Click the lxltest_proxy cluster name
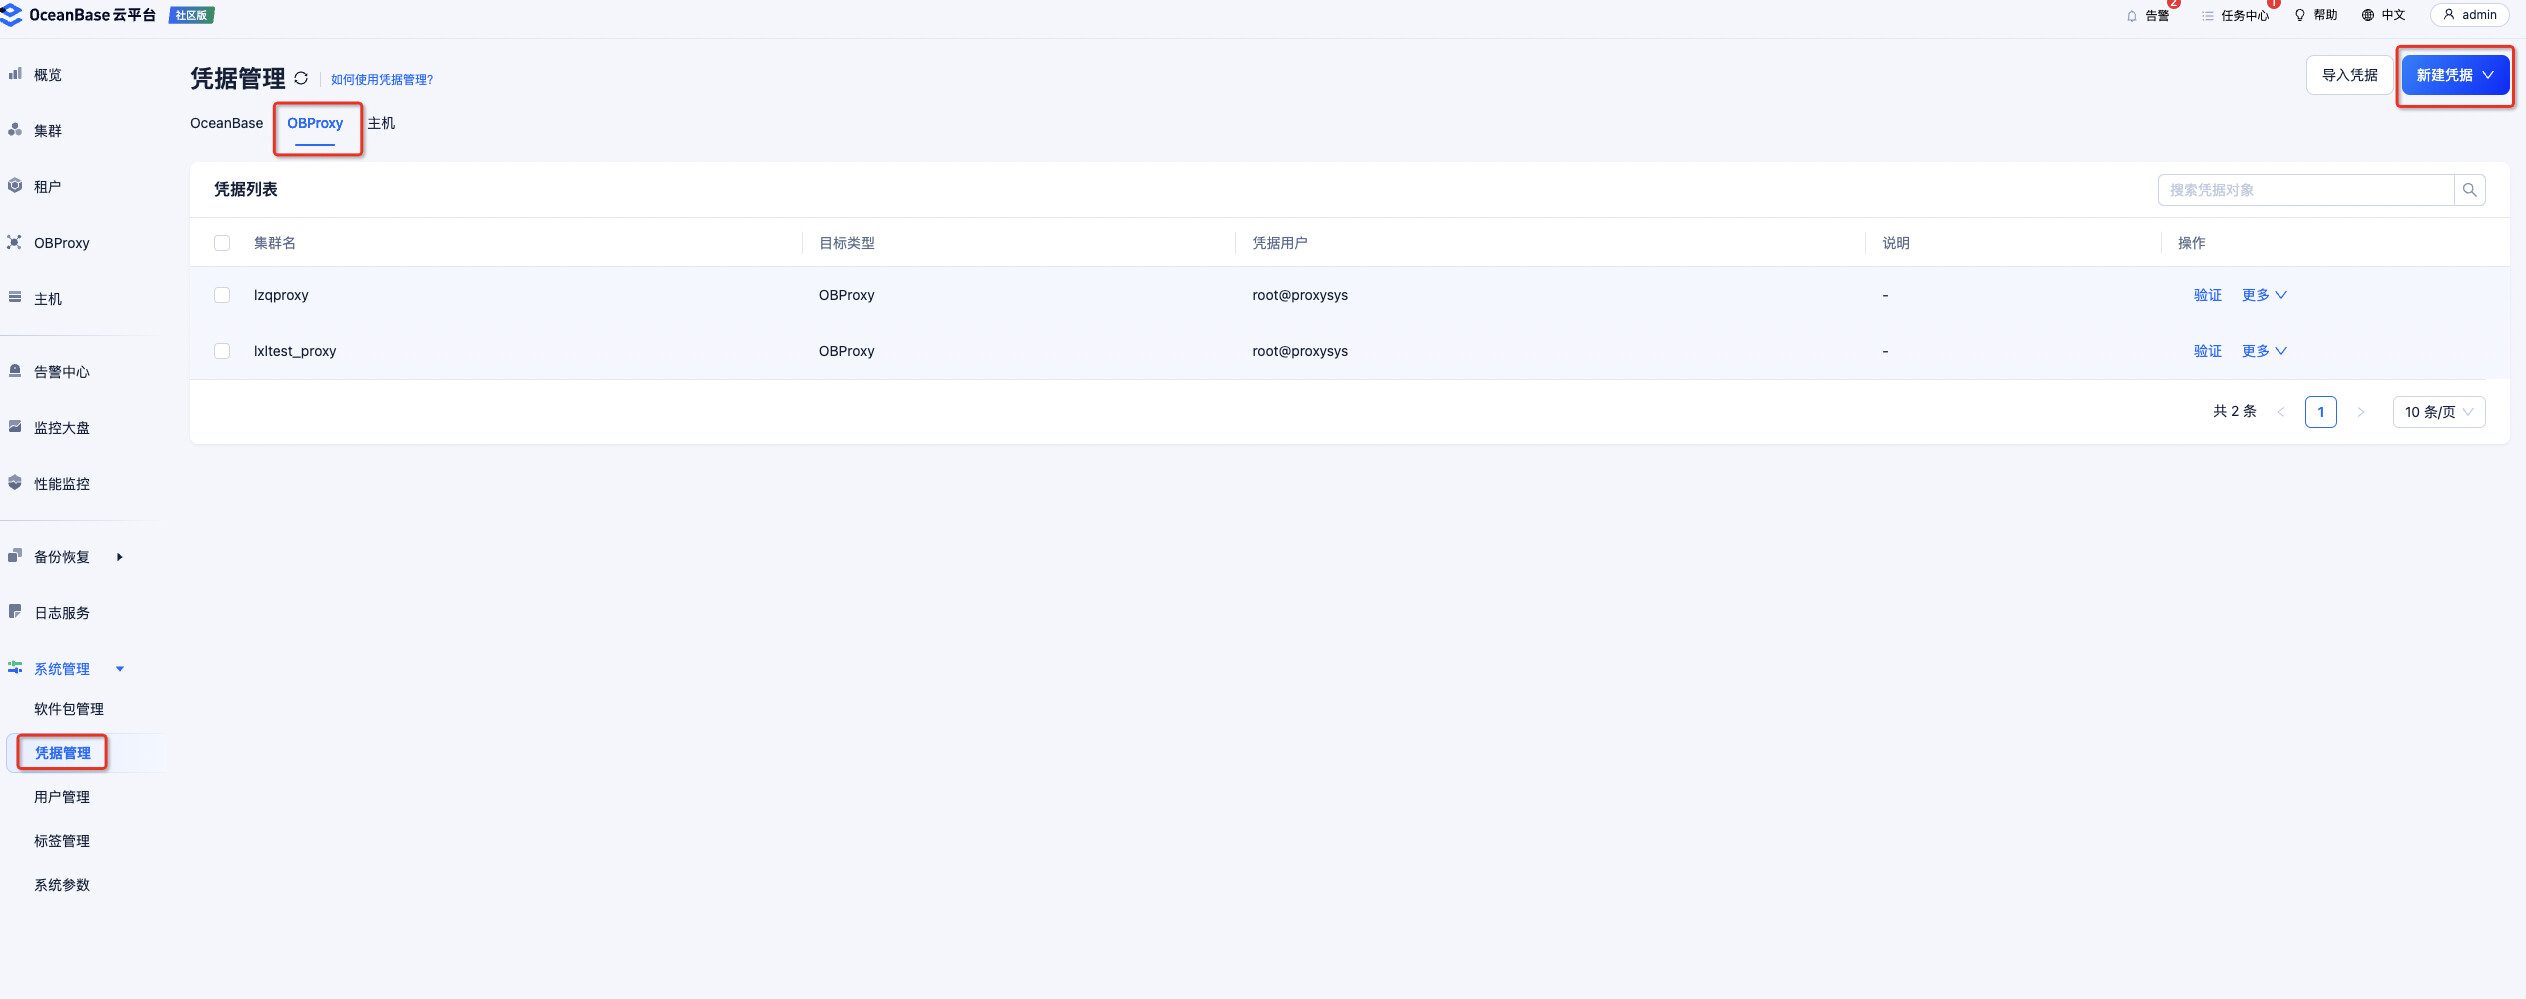Viewport: 2526px width, 999px height. point(295,351)
